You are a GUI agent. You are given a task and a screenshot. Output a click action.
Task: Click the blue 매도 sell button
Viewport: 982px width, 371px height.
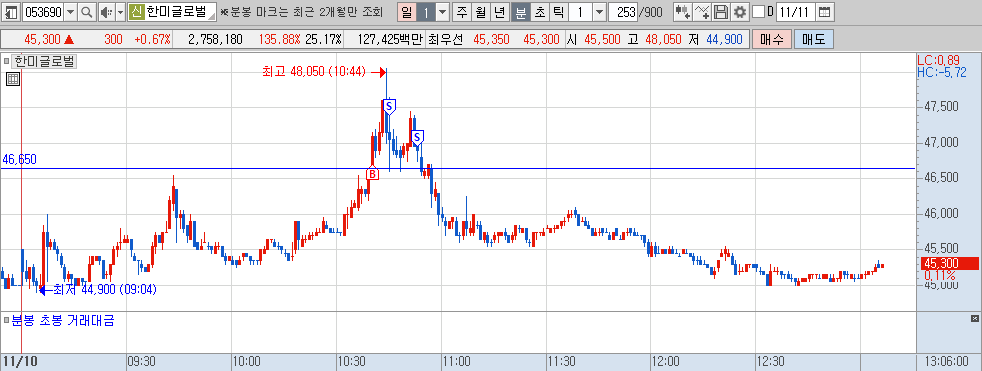pyautogui.click(x=814, y=39)
